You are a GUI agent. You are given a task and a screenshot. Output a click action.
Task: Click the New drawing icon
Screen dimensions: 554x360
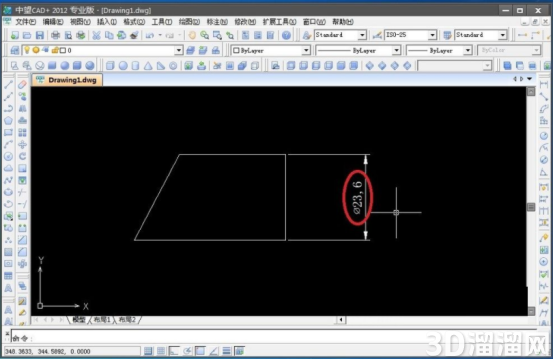pos(14,35)
